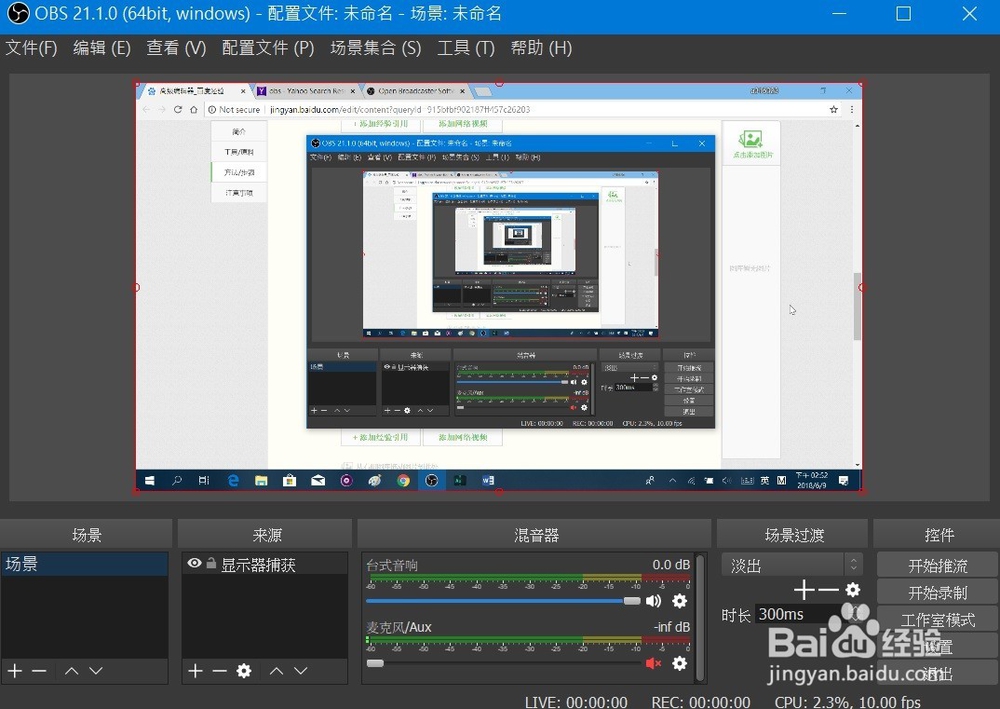Select Open Broadcaster Software tab in previewed Chrome
Image resolution: width=1000 pixels, height=709 pixels.
pyautogui.click(x=416, y=91)
